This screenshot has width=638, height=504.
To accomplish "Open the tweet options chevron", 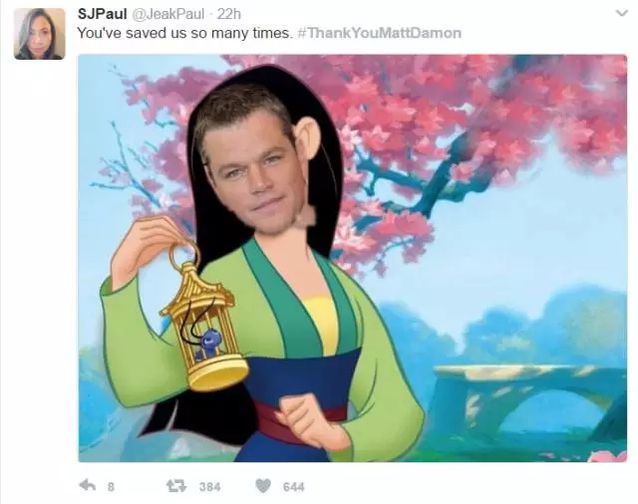I will (x=621, y=13).
